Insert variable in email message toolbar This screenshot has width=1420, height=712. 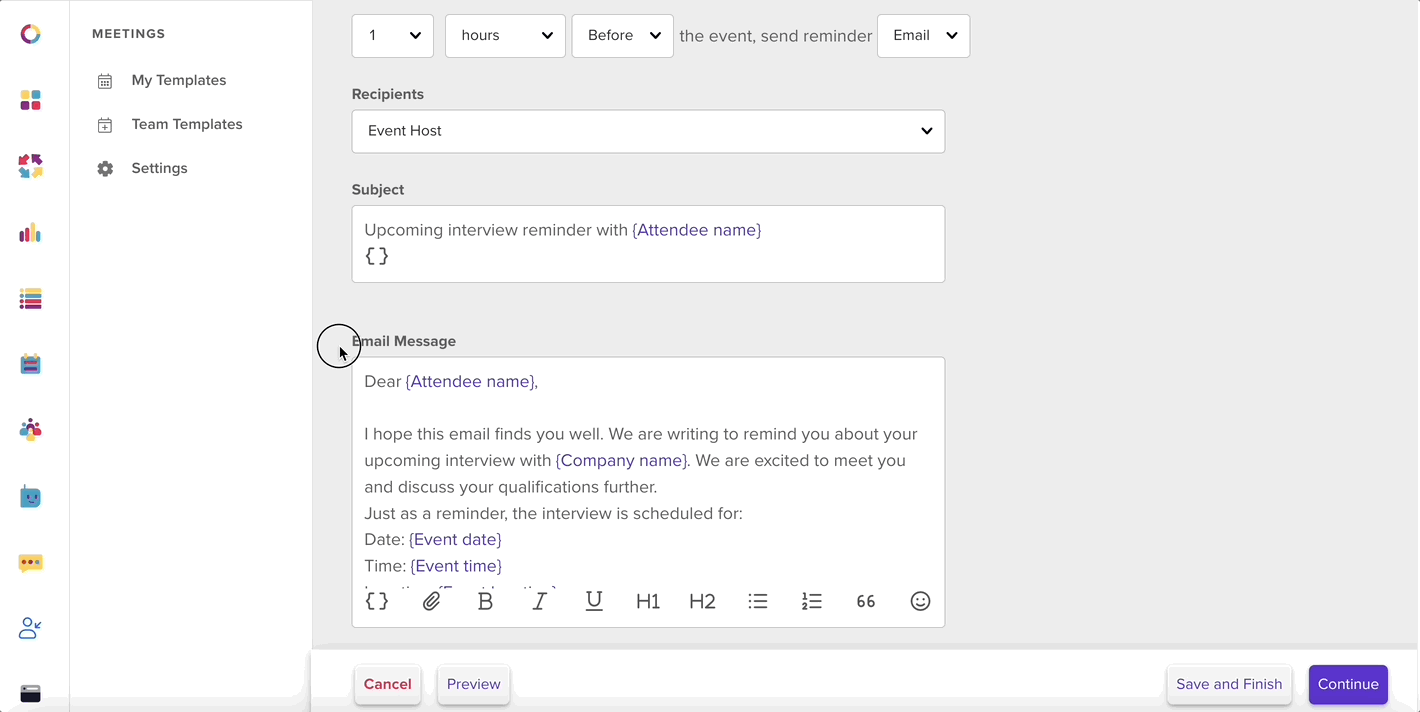(x=377, y=601)
